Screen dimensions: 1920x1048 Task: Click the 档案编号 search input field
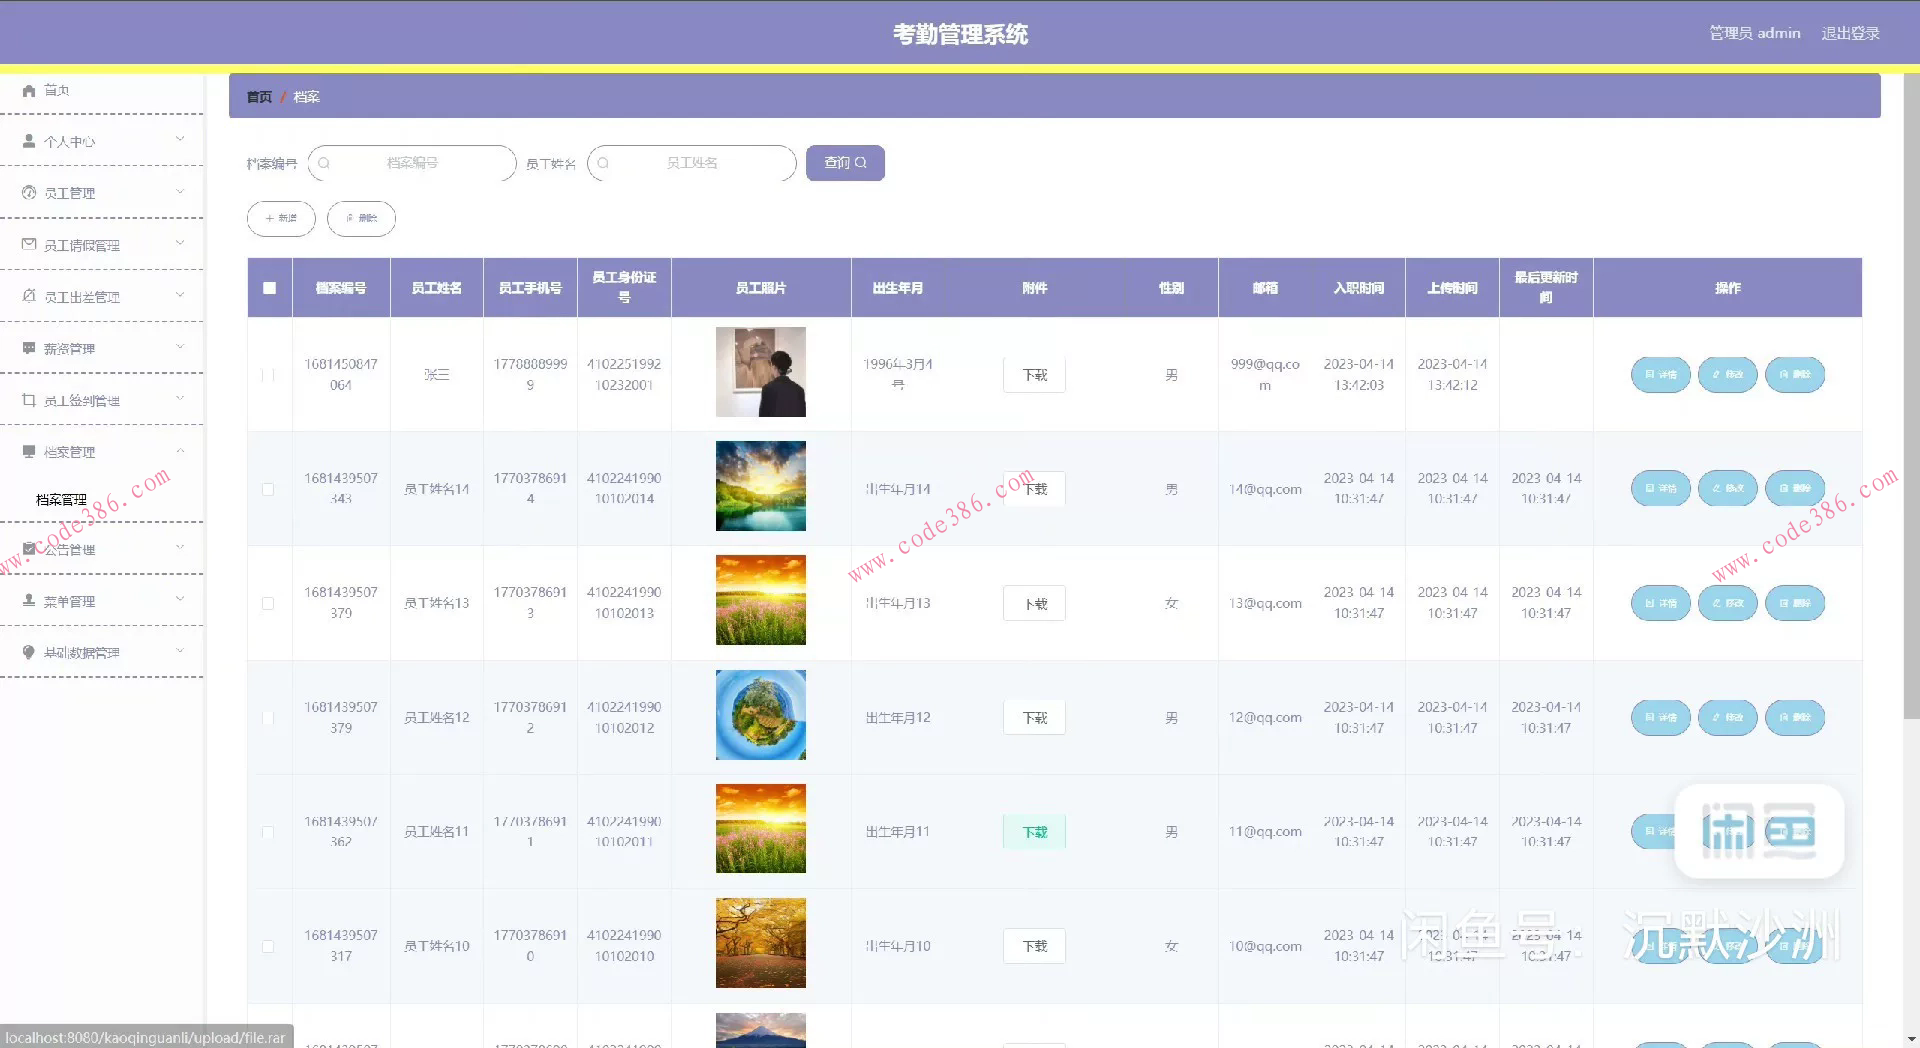412,163
